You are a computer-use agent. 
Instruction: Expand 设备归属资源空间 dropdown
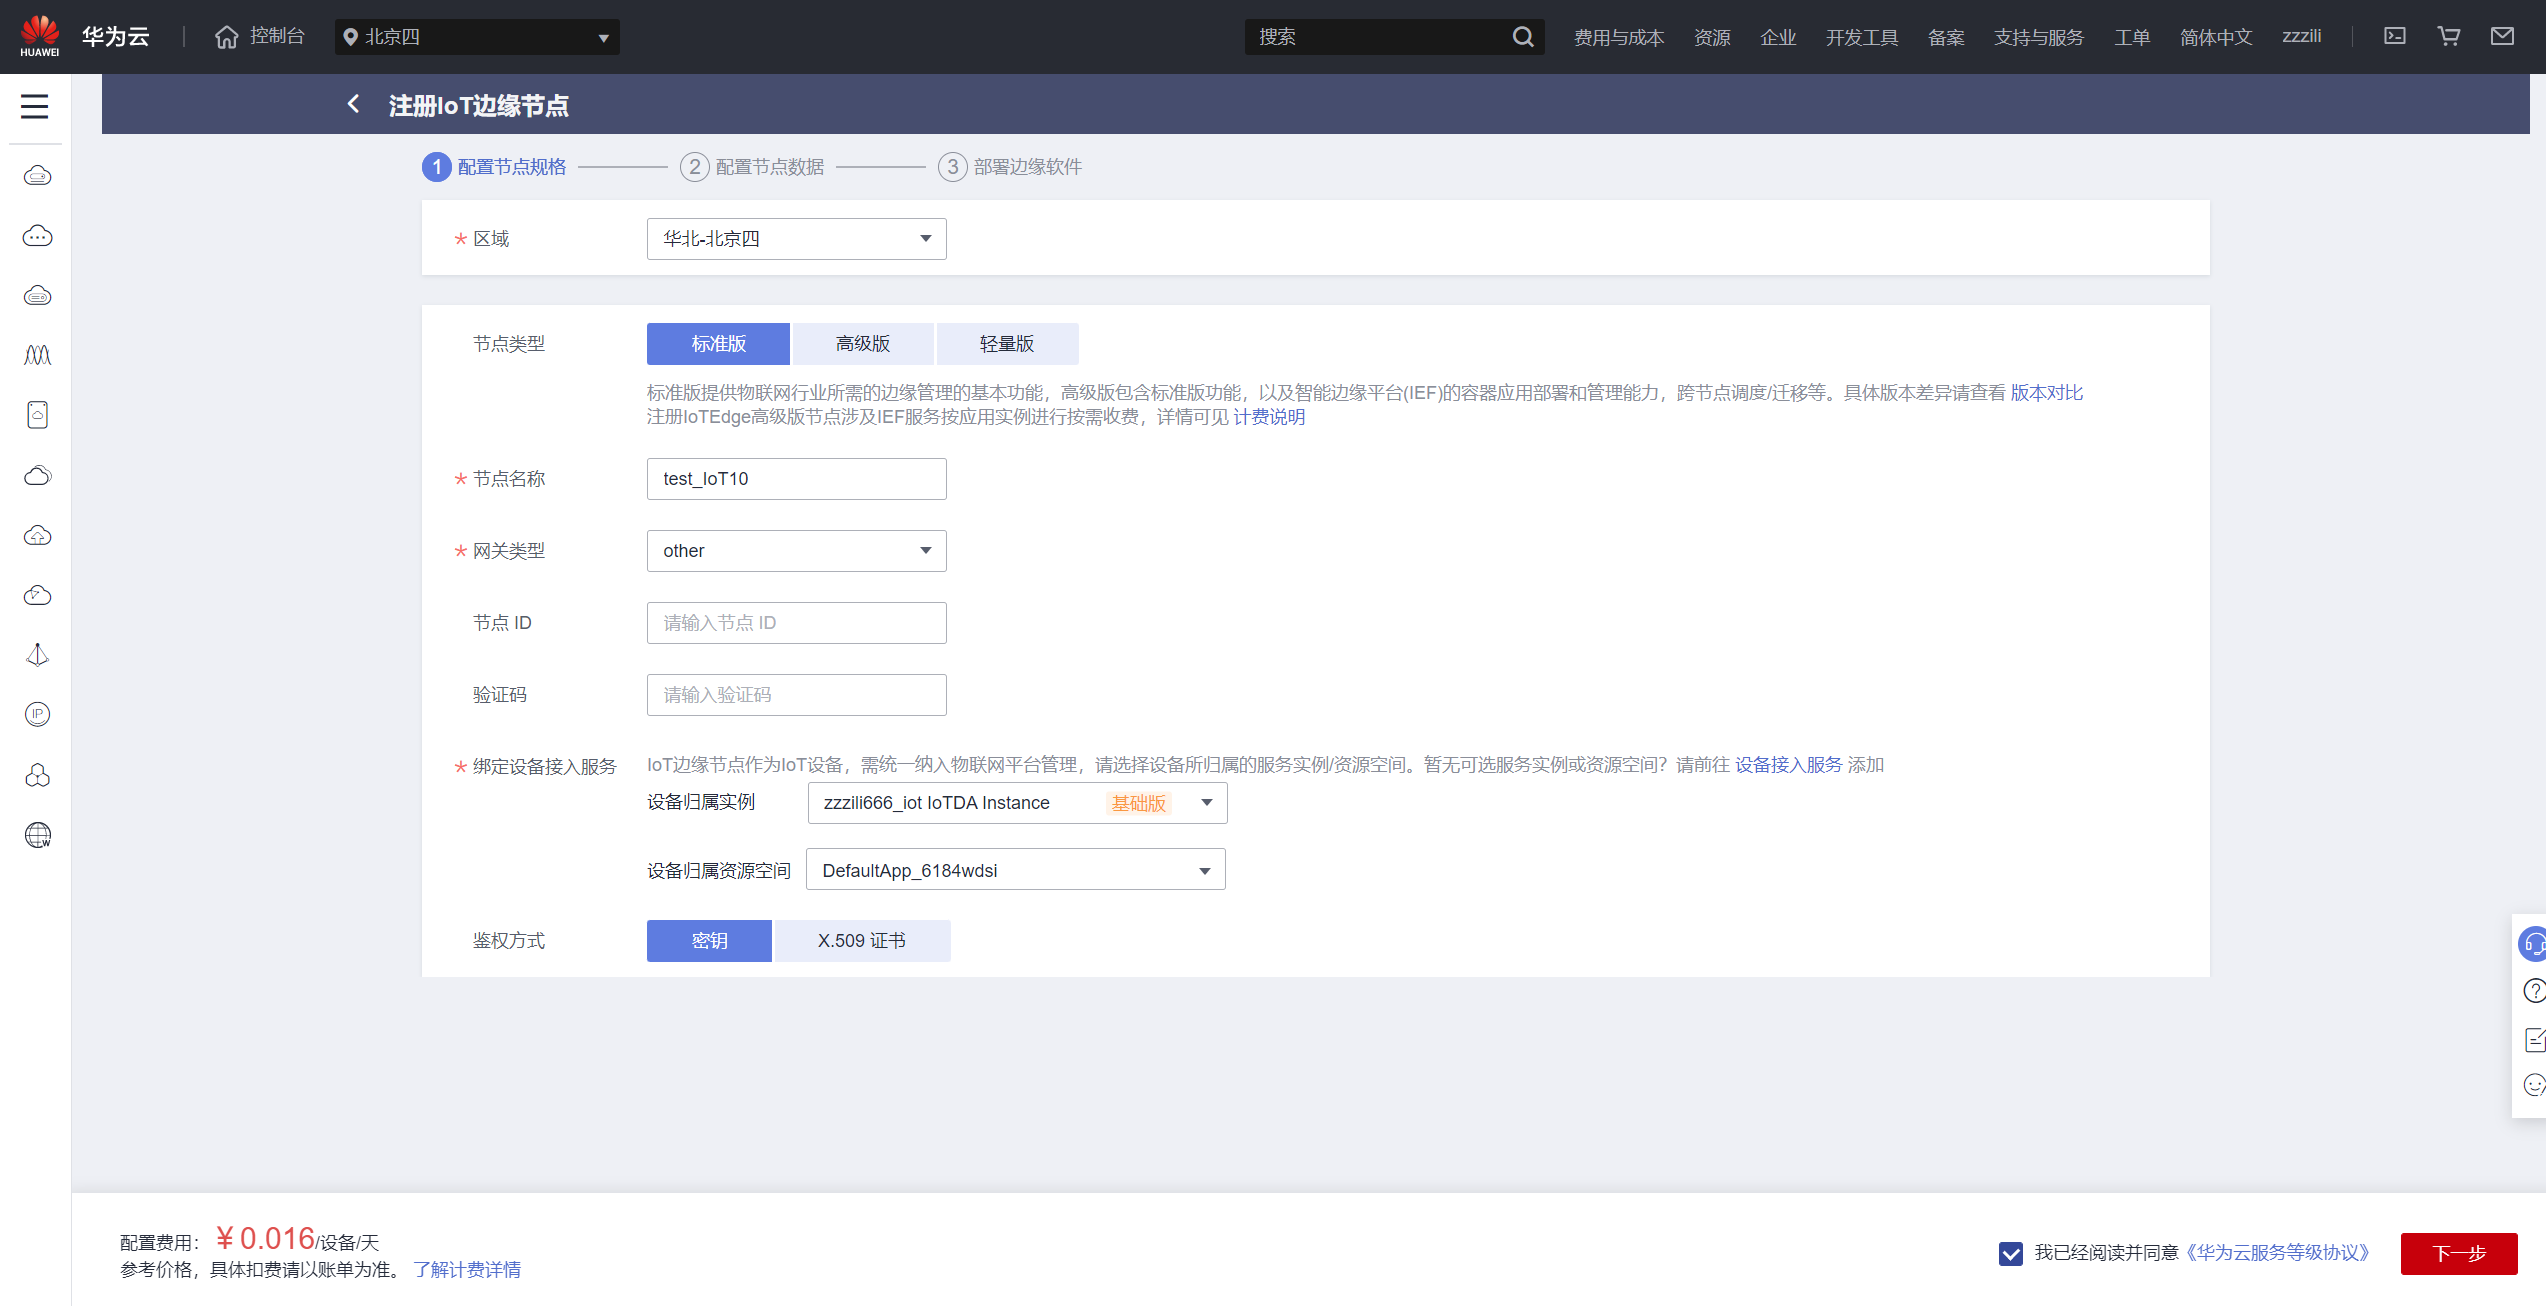[1015, 870]
